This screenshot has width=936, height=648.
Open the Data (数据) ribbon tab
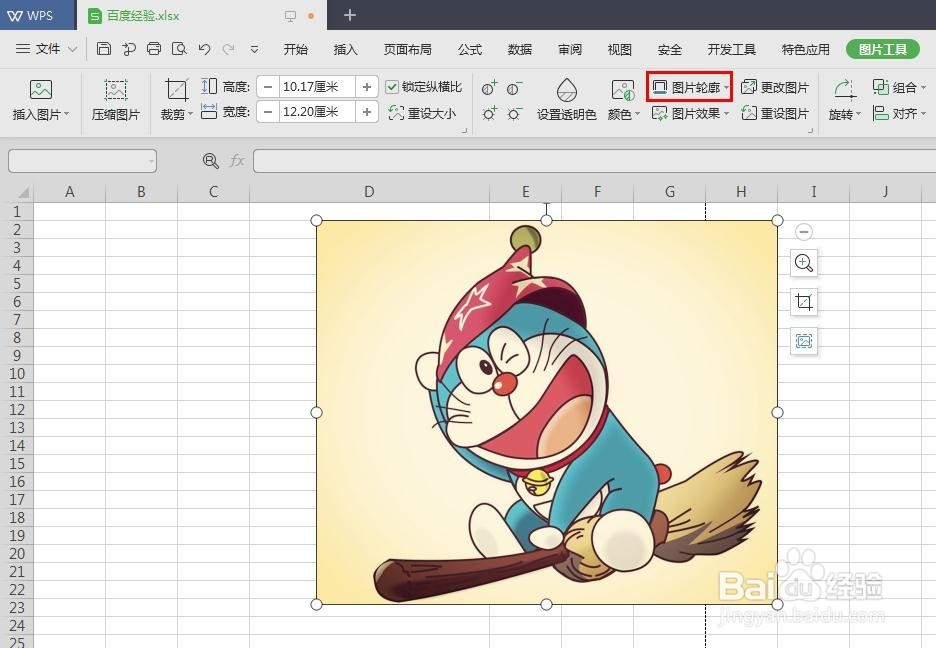pos(520,50)
